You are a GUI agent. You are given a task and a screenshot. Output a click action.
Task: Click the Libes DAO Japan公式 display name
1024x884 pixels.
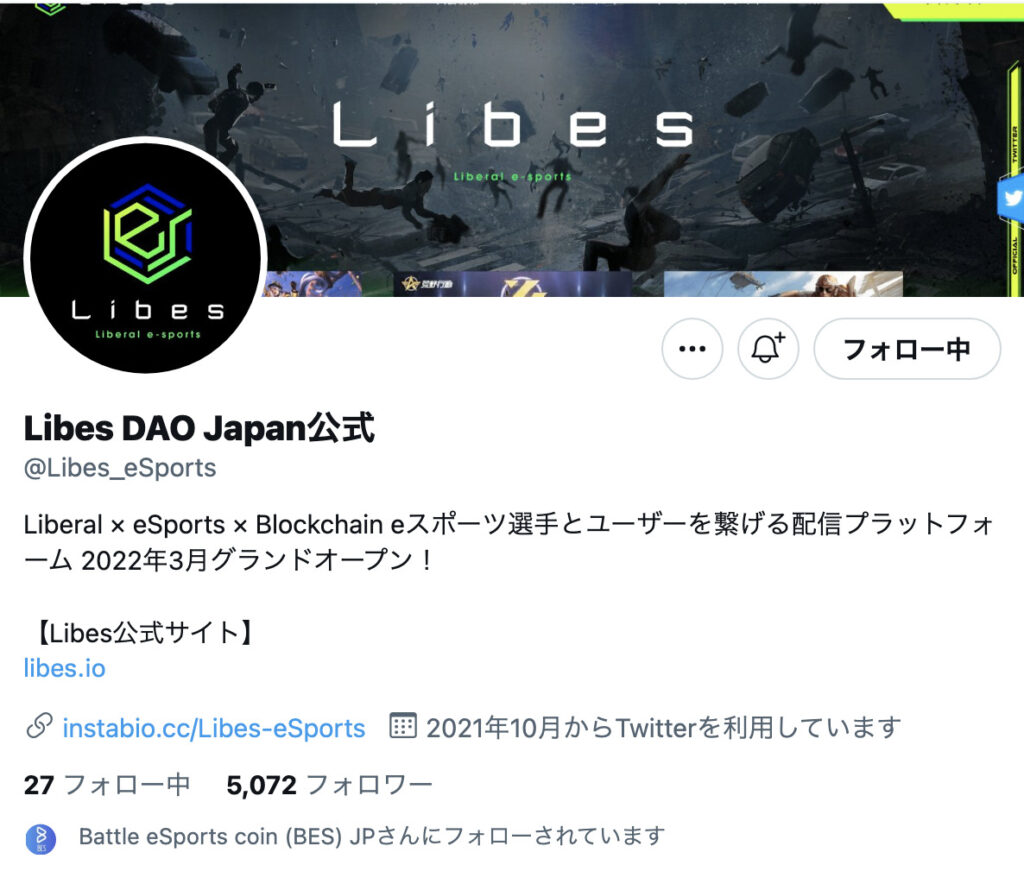pos(199,428)
